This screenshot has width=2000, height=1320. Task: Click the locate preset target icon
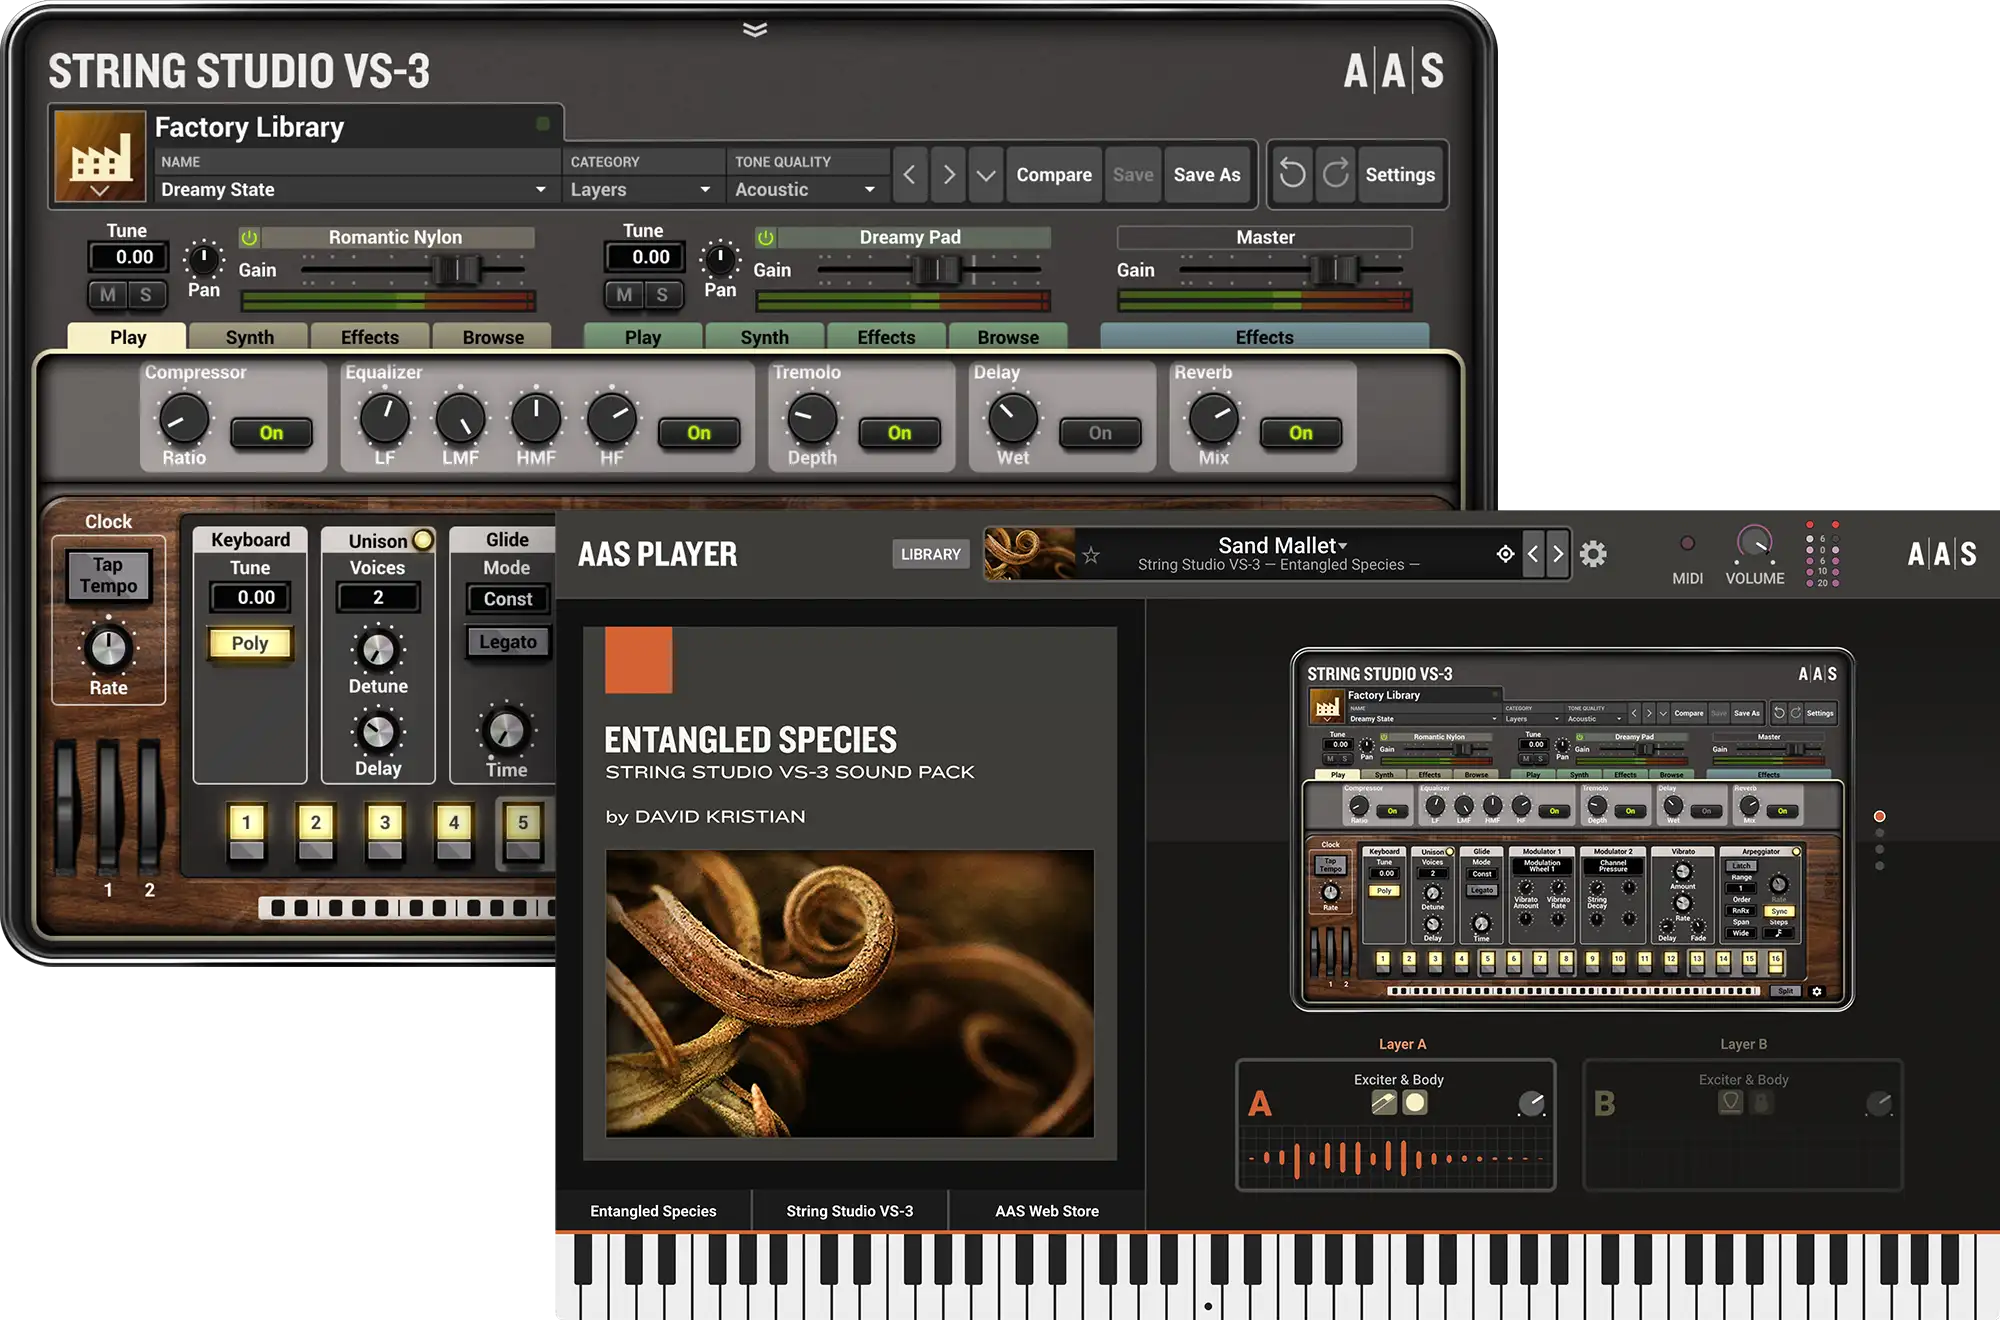1505,554
